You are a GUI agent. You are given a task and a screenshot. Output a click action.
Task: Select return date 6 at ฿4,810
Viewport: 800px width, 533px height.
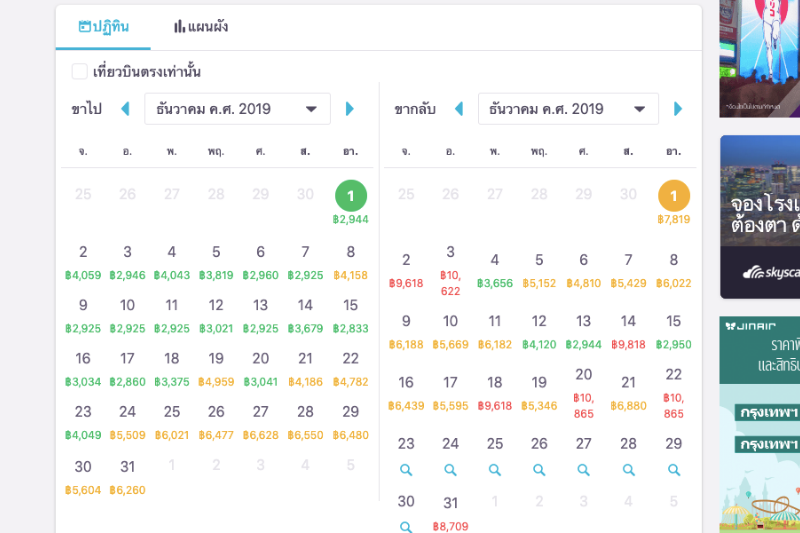tap(583, 271)
